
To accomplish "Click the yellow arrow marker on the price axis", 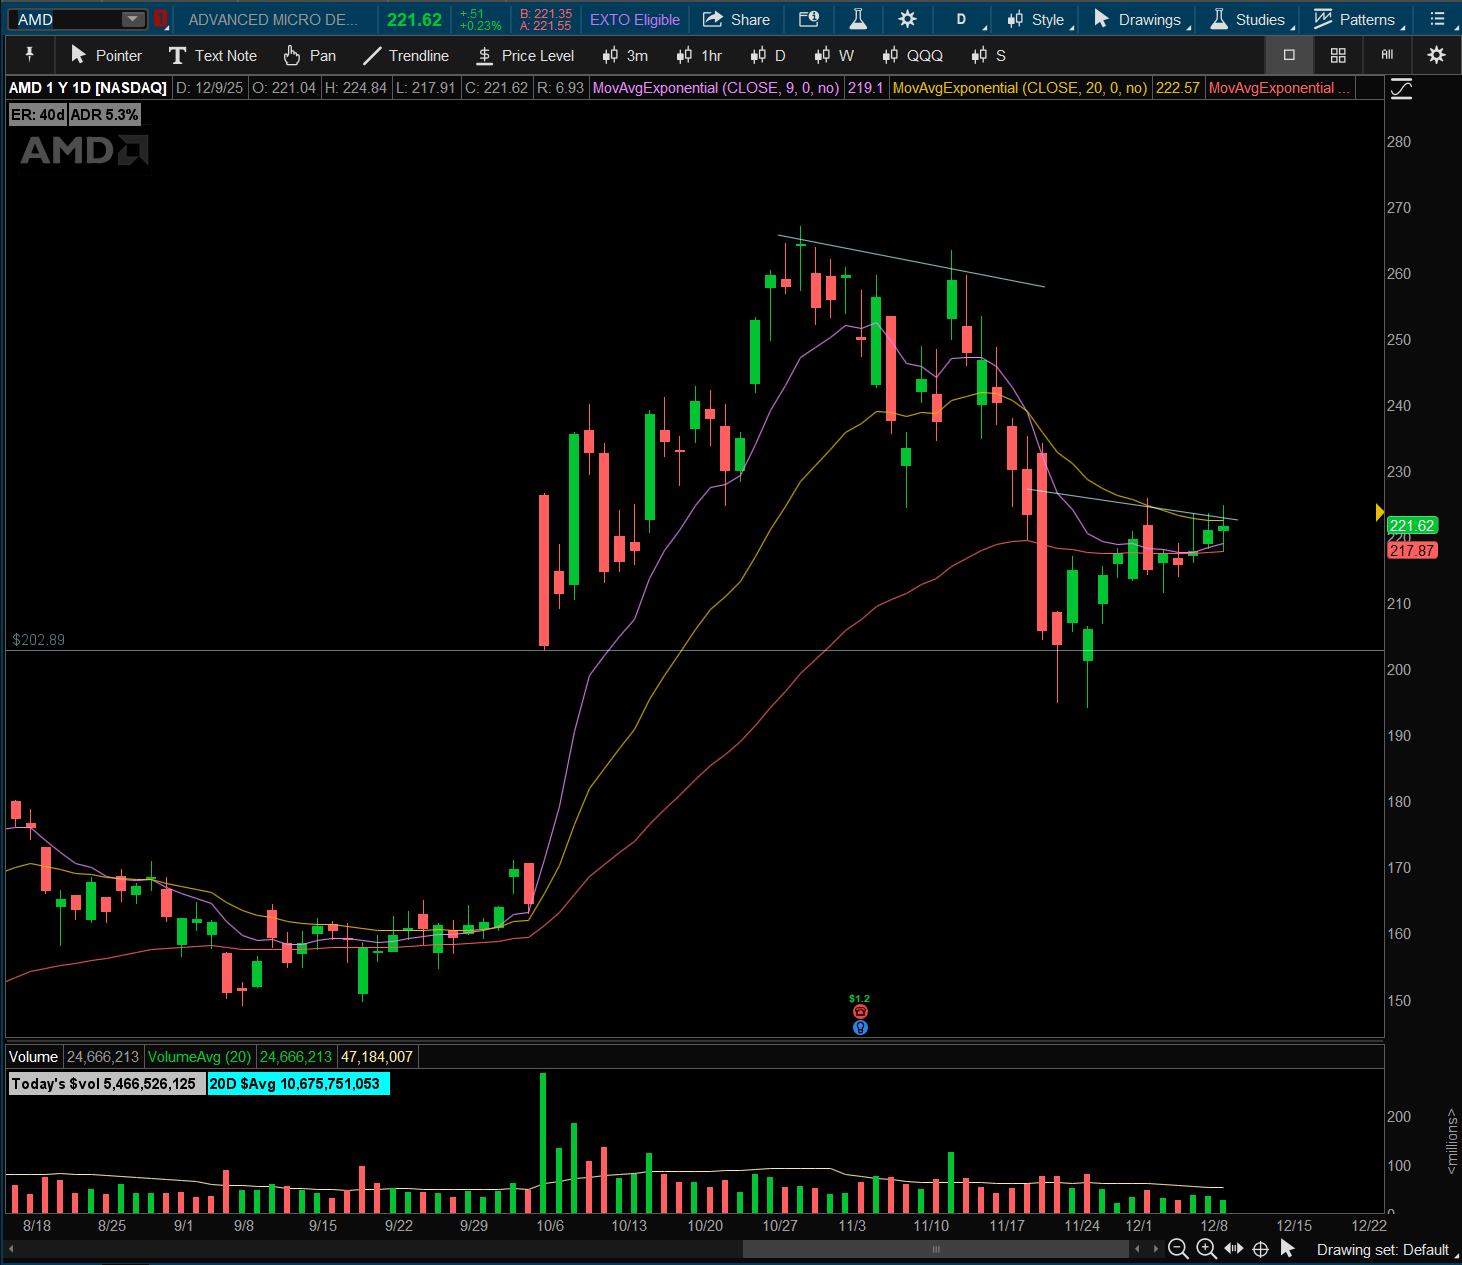I will (x=1380, y=513).
